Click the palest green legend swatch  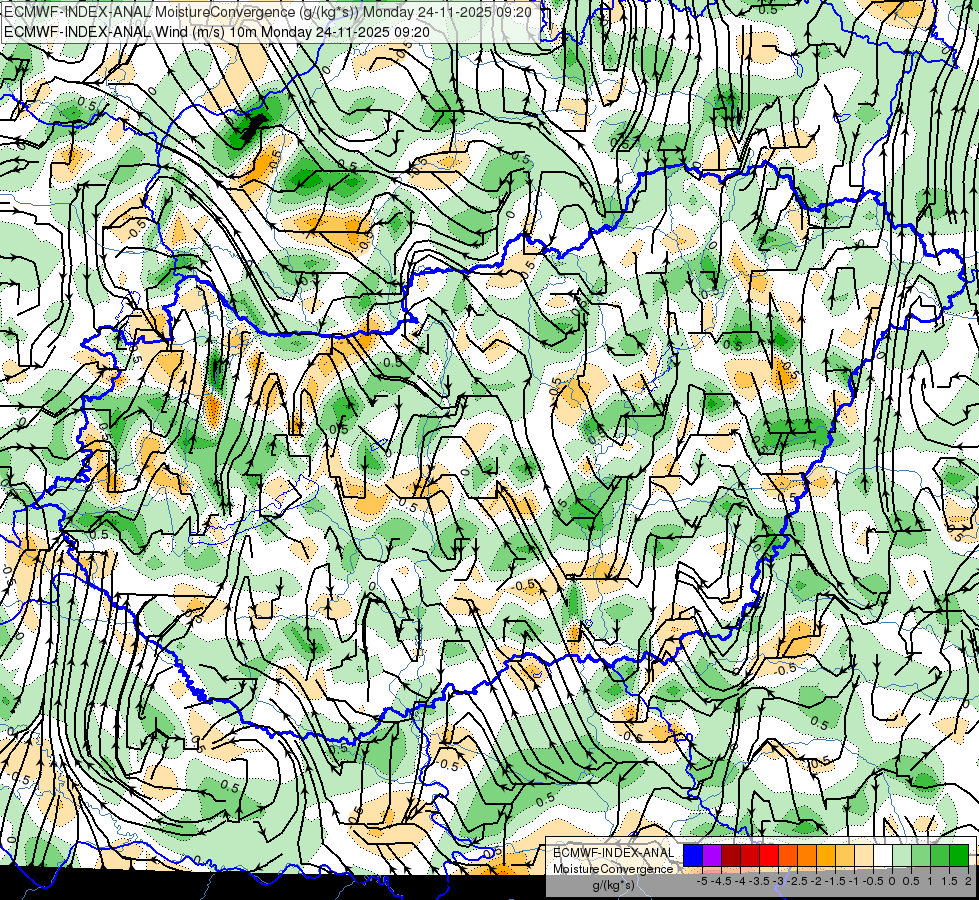point(902,855)
